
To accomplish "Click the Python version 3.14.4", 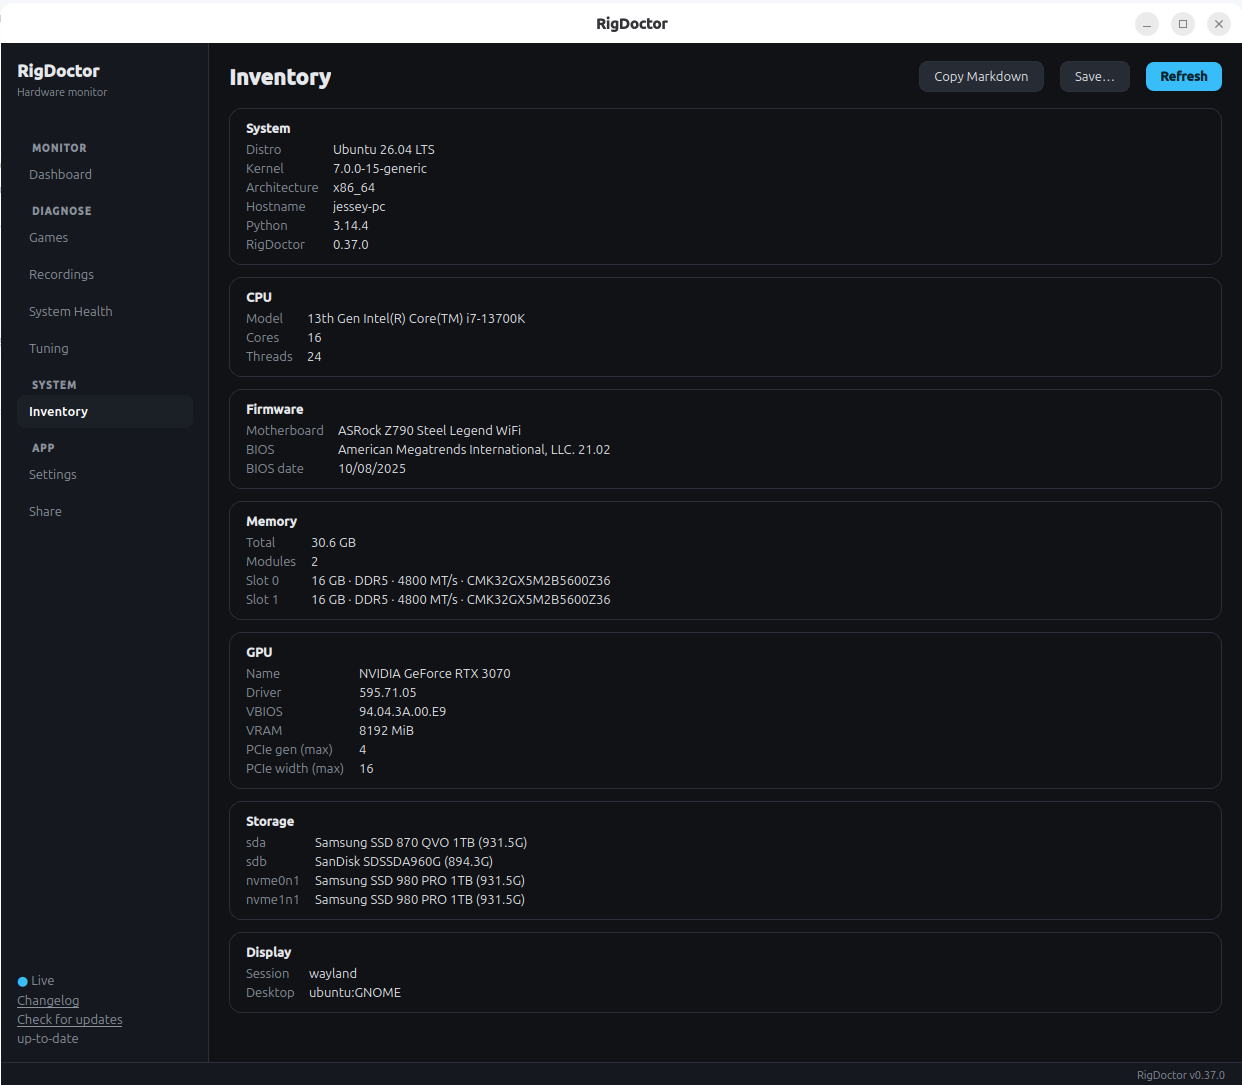I will point(350,225).
